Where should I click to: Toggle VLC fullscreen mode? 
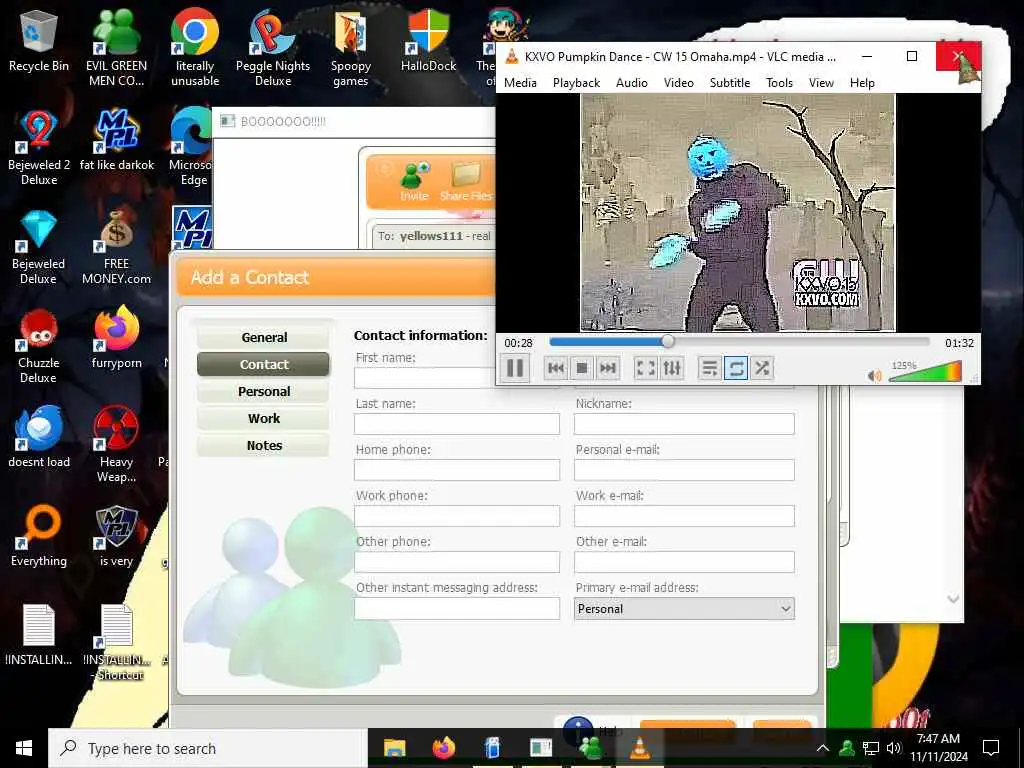[645, 368]
